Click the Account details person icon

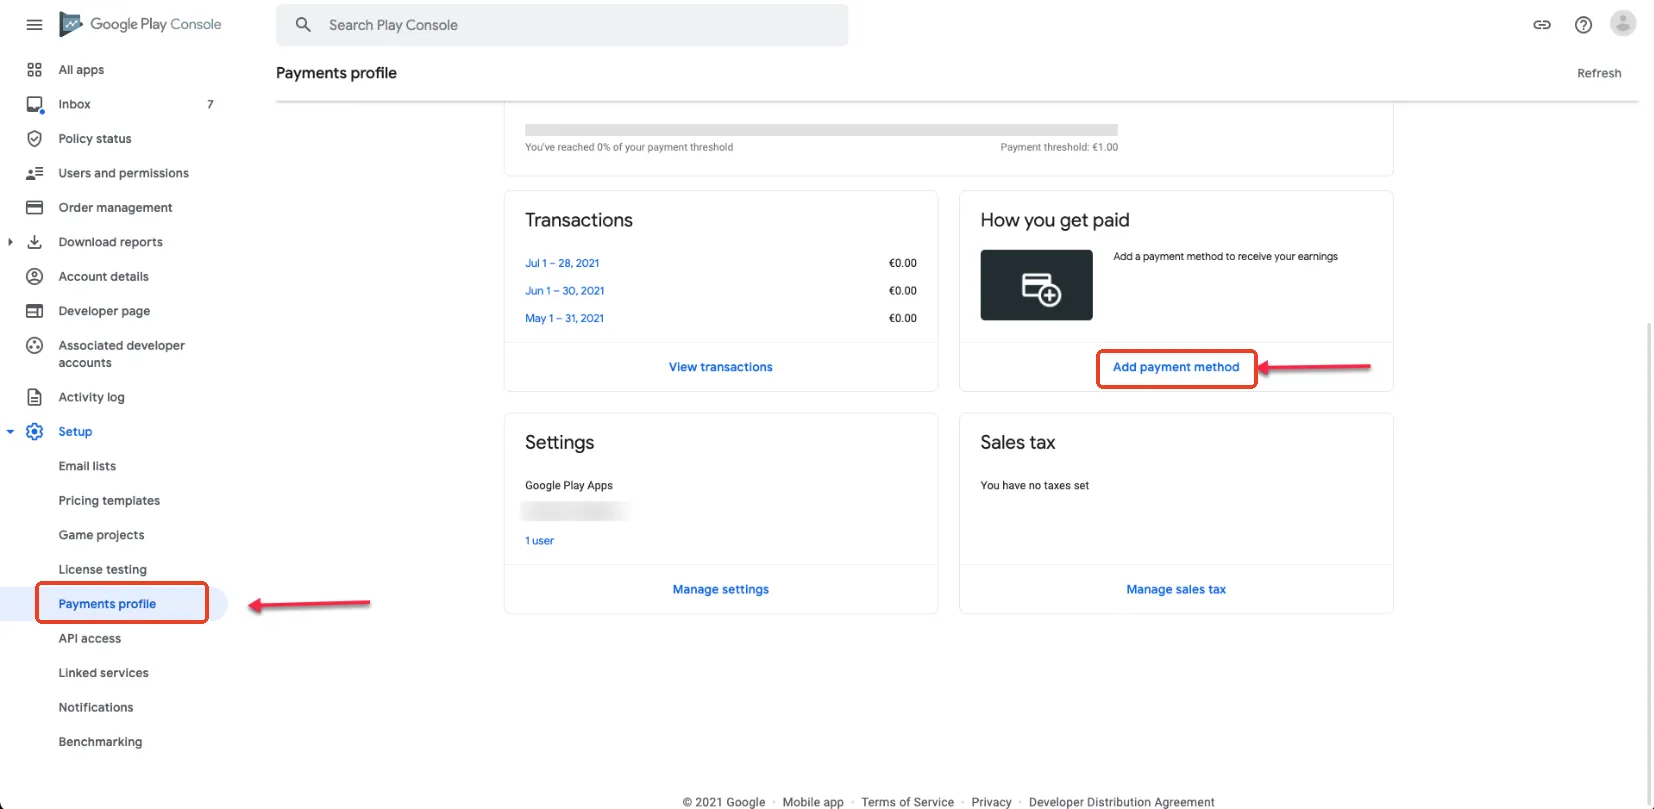pos(34,277)
